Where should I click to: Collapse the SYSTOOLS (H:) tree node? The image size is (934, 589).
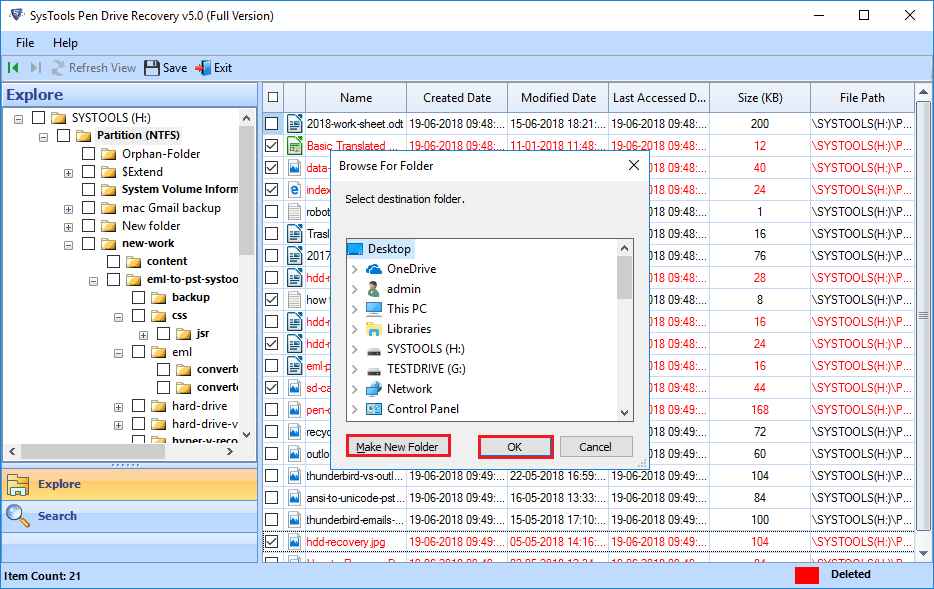pyautogui.click(x=18, y=119)
